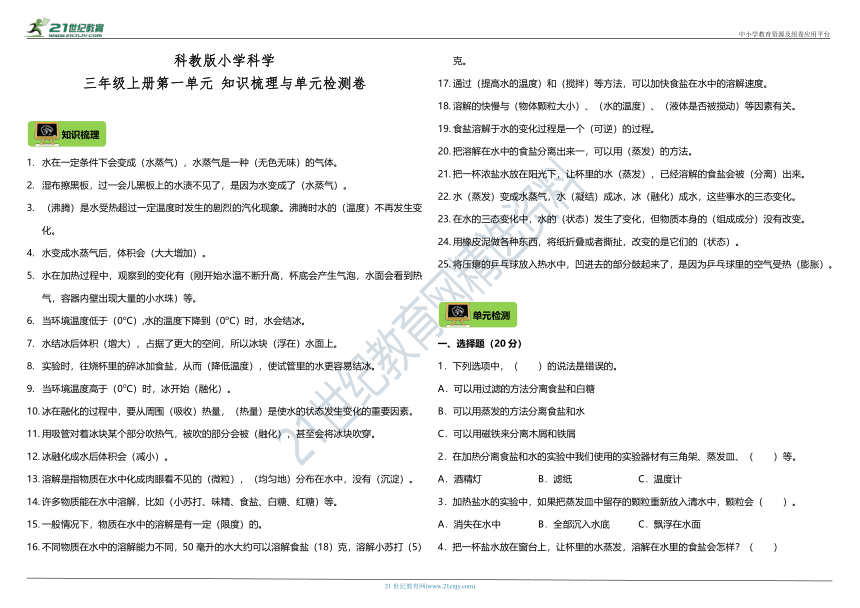Viewport: 860px width, 608px height.
Task: Click question 3 about 加热盐水的实验
Action: pyautogui.click(x=617, y=502)
